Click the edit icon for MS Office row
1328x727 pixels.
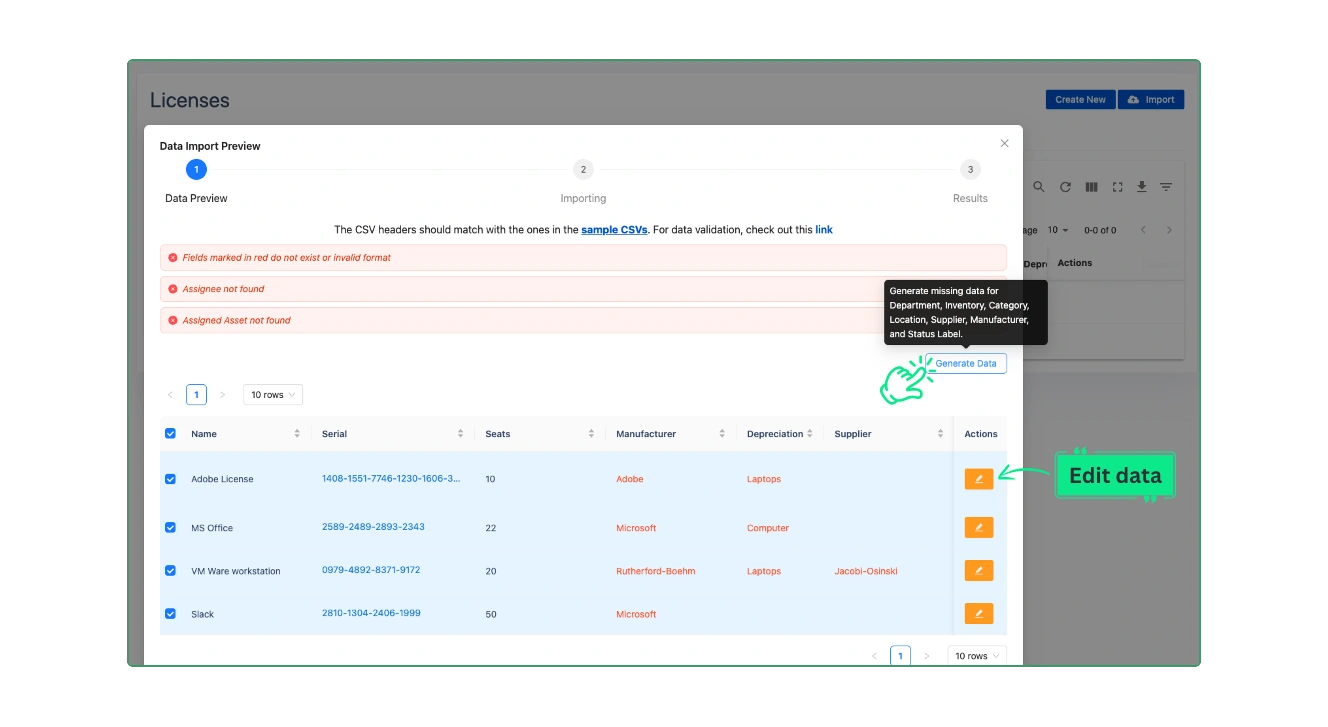click(978, 527)
